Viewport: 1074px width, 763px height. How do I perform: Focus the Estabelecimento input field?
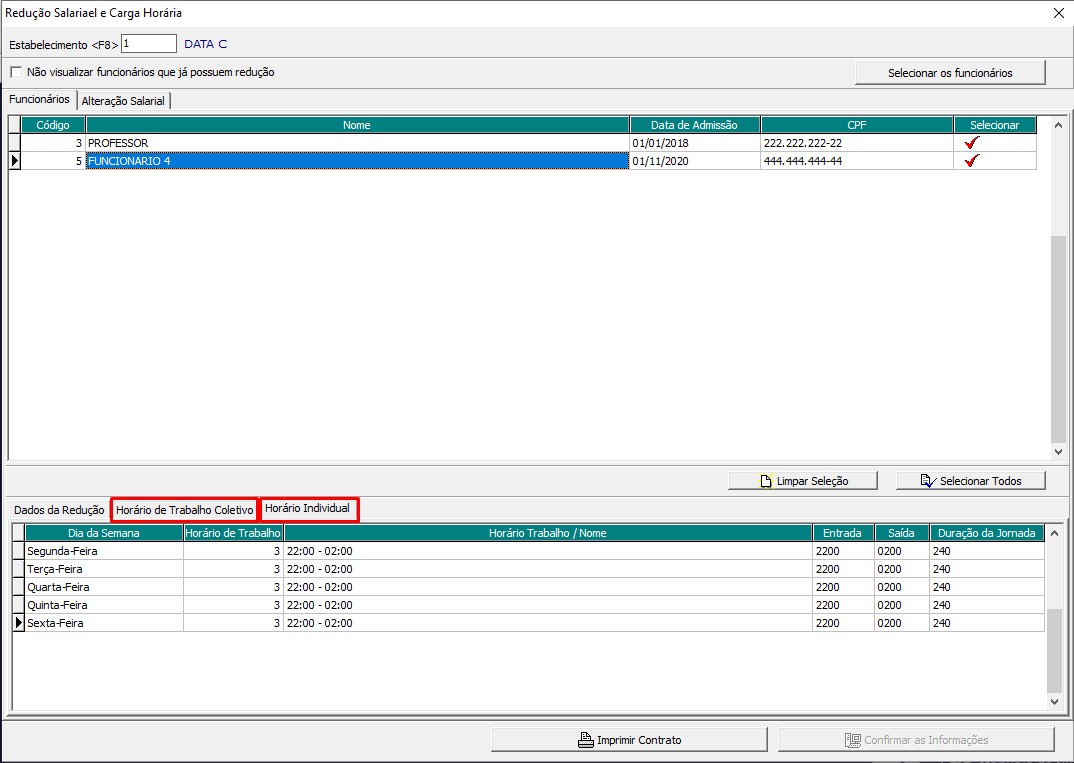coord(149,44)
